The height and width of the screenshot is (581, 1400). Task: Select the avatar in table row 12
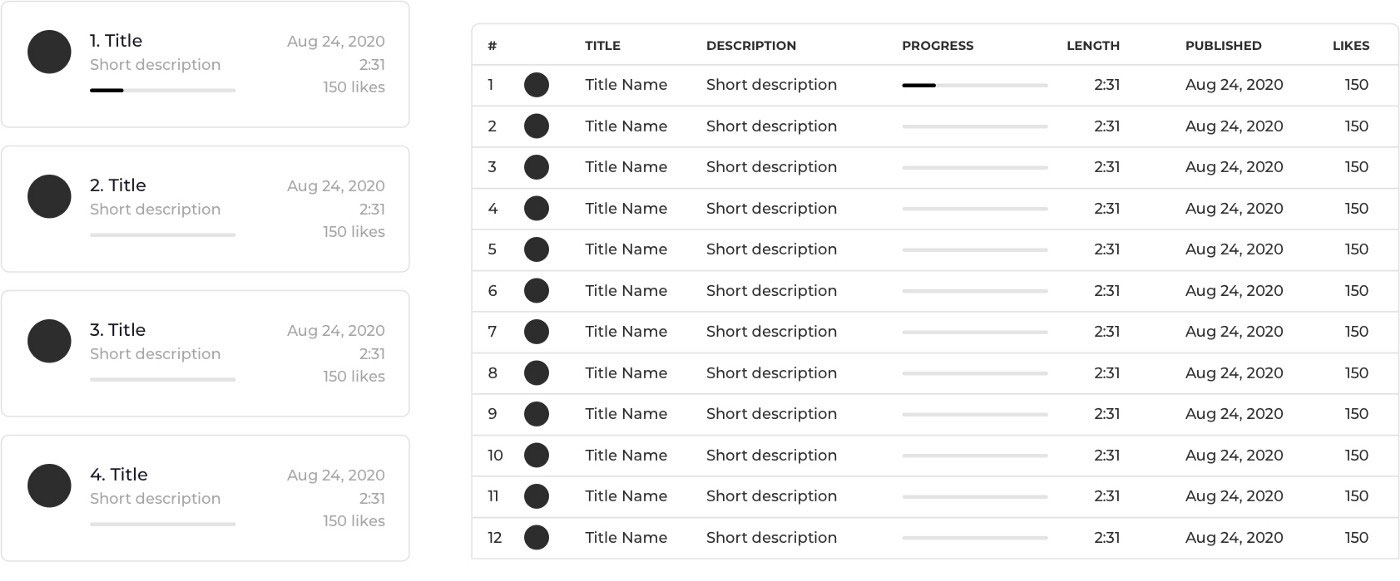[536, 537]
